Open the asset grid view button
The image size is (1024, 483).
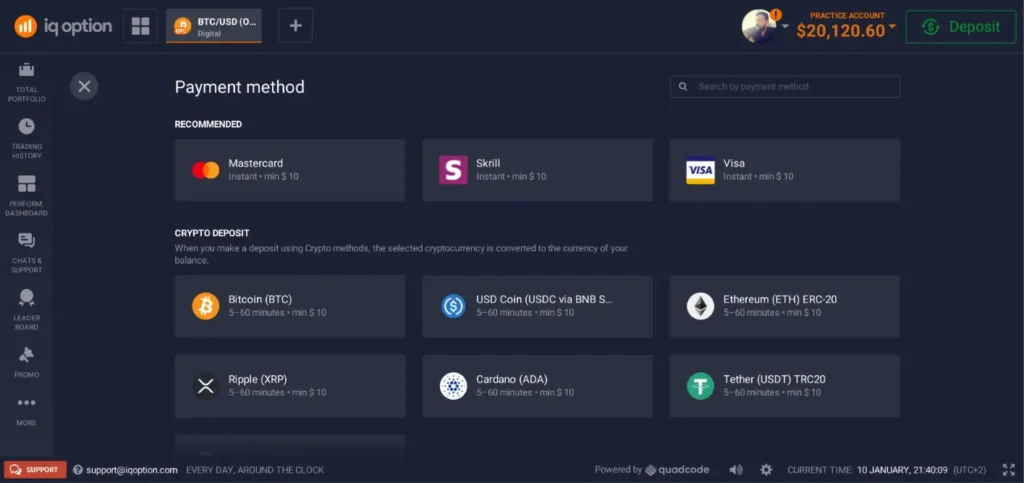click(x=140, y=26)
